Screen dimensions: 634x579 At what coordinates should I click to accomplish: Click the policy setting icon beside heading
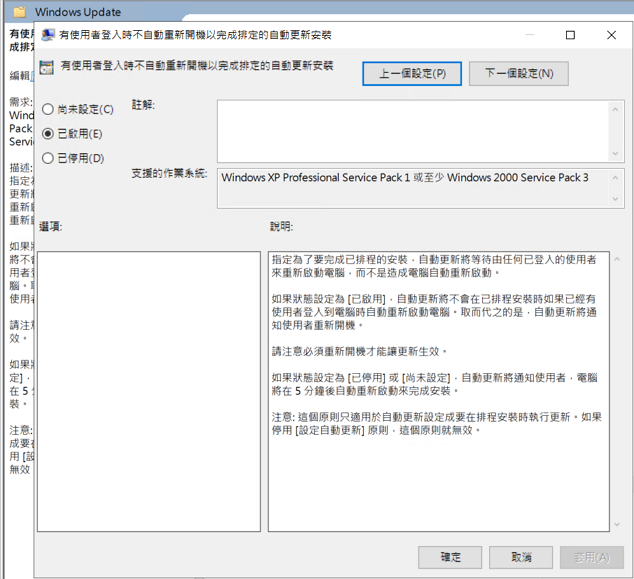[46, 67]
